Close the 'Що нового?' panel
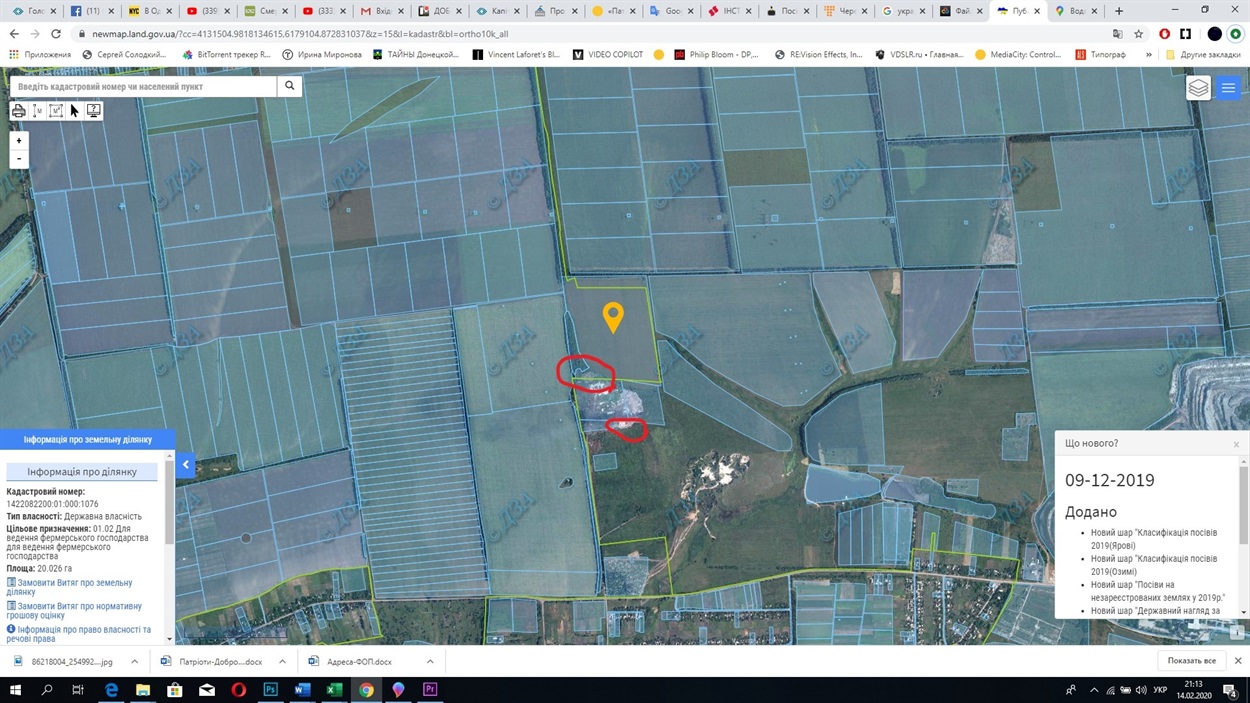This screenshot has height=703, width=1250. click(x=1236, y=444)
